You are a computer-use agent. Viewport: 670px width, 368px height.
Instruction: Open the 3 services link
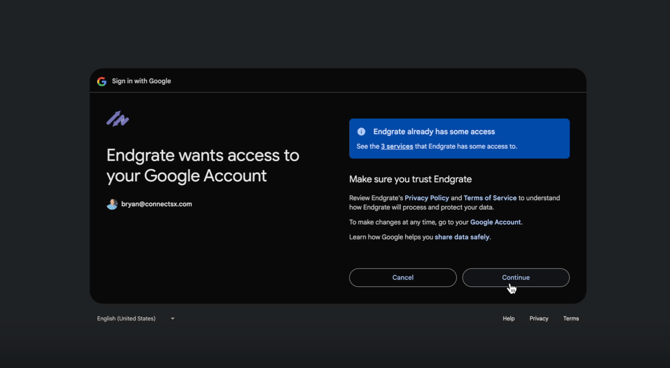[397, 146]
